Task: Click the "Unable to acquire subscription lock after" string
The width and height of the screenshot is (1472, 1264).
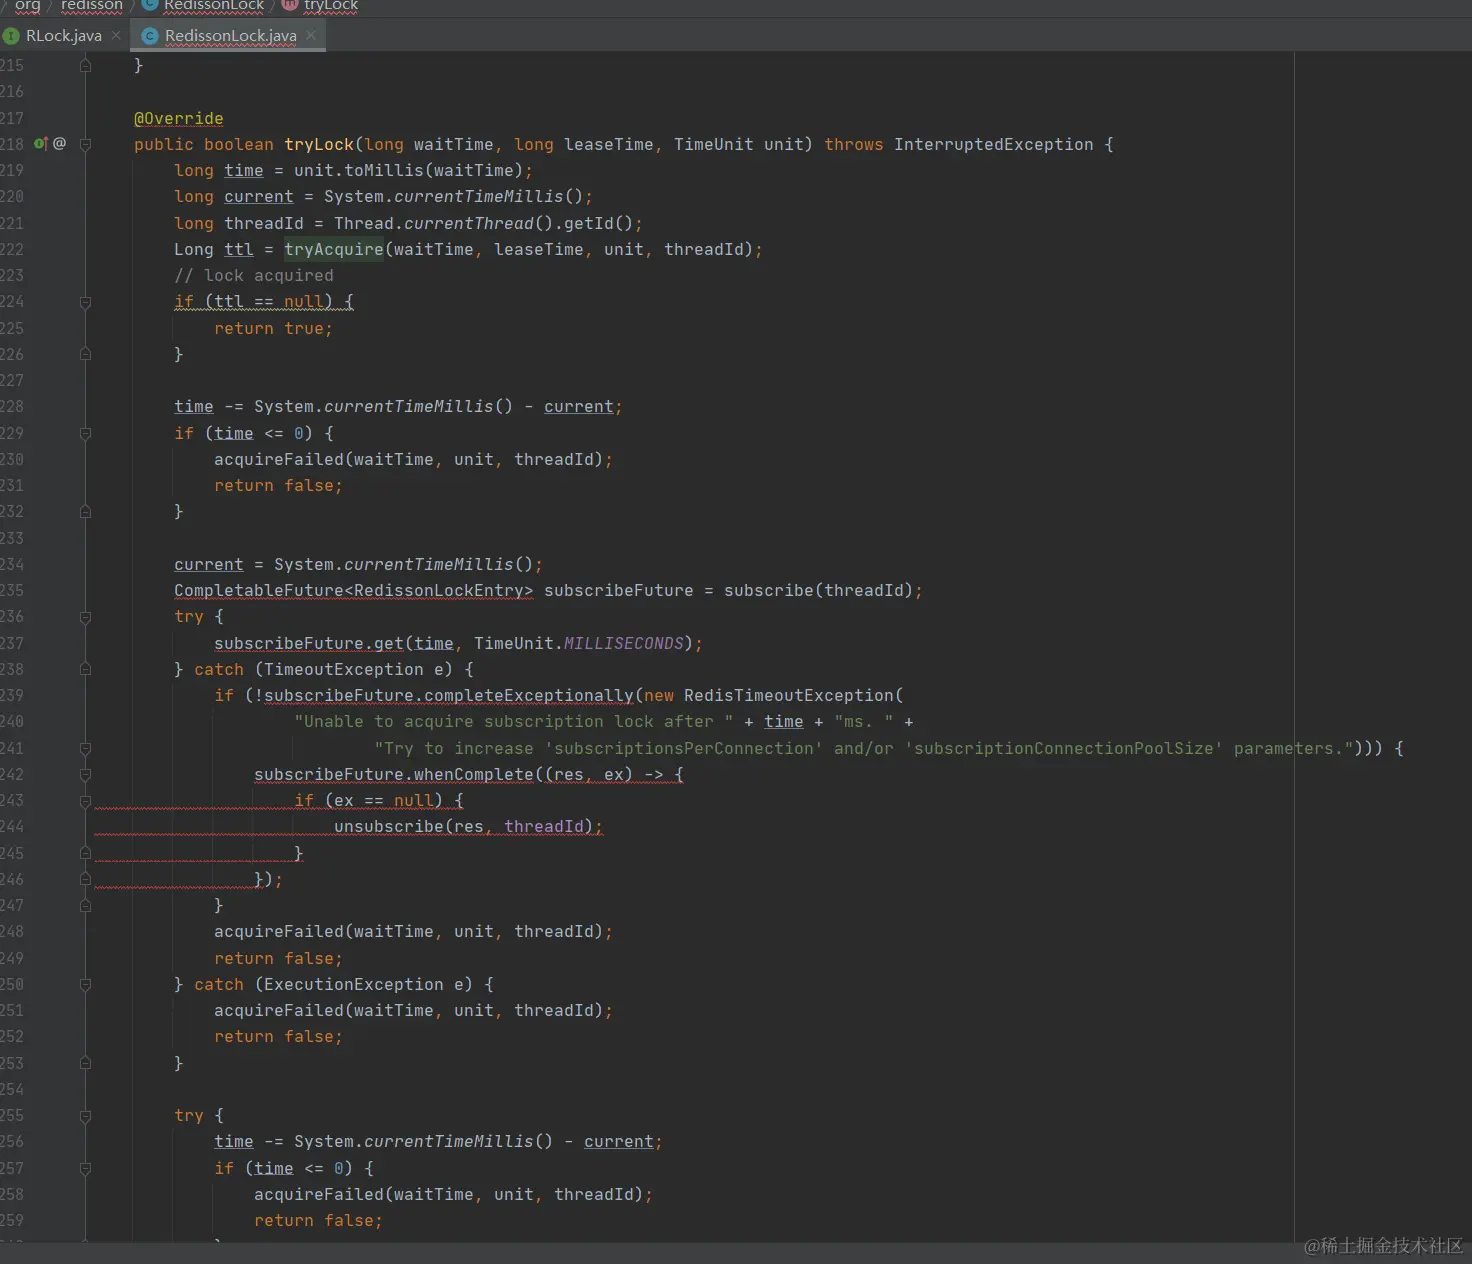Action: point(514,721)
